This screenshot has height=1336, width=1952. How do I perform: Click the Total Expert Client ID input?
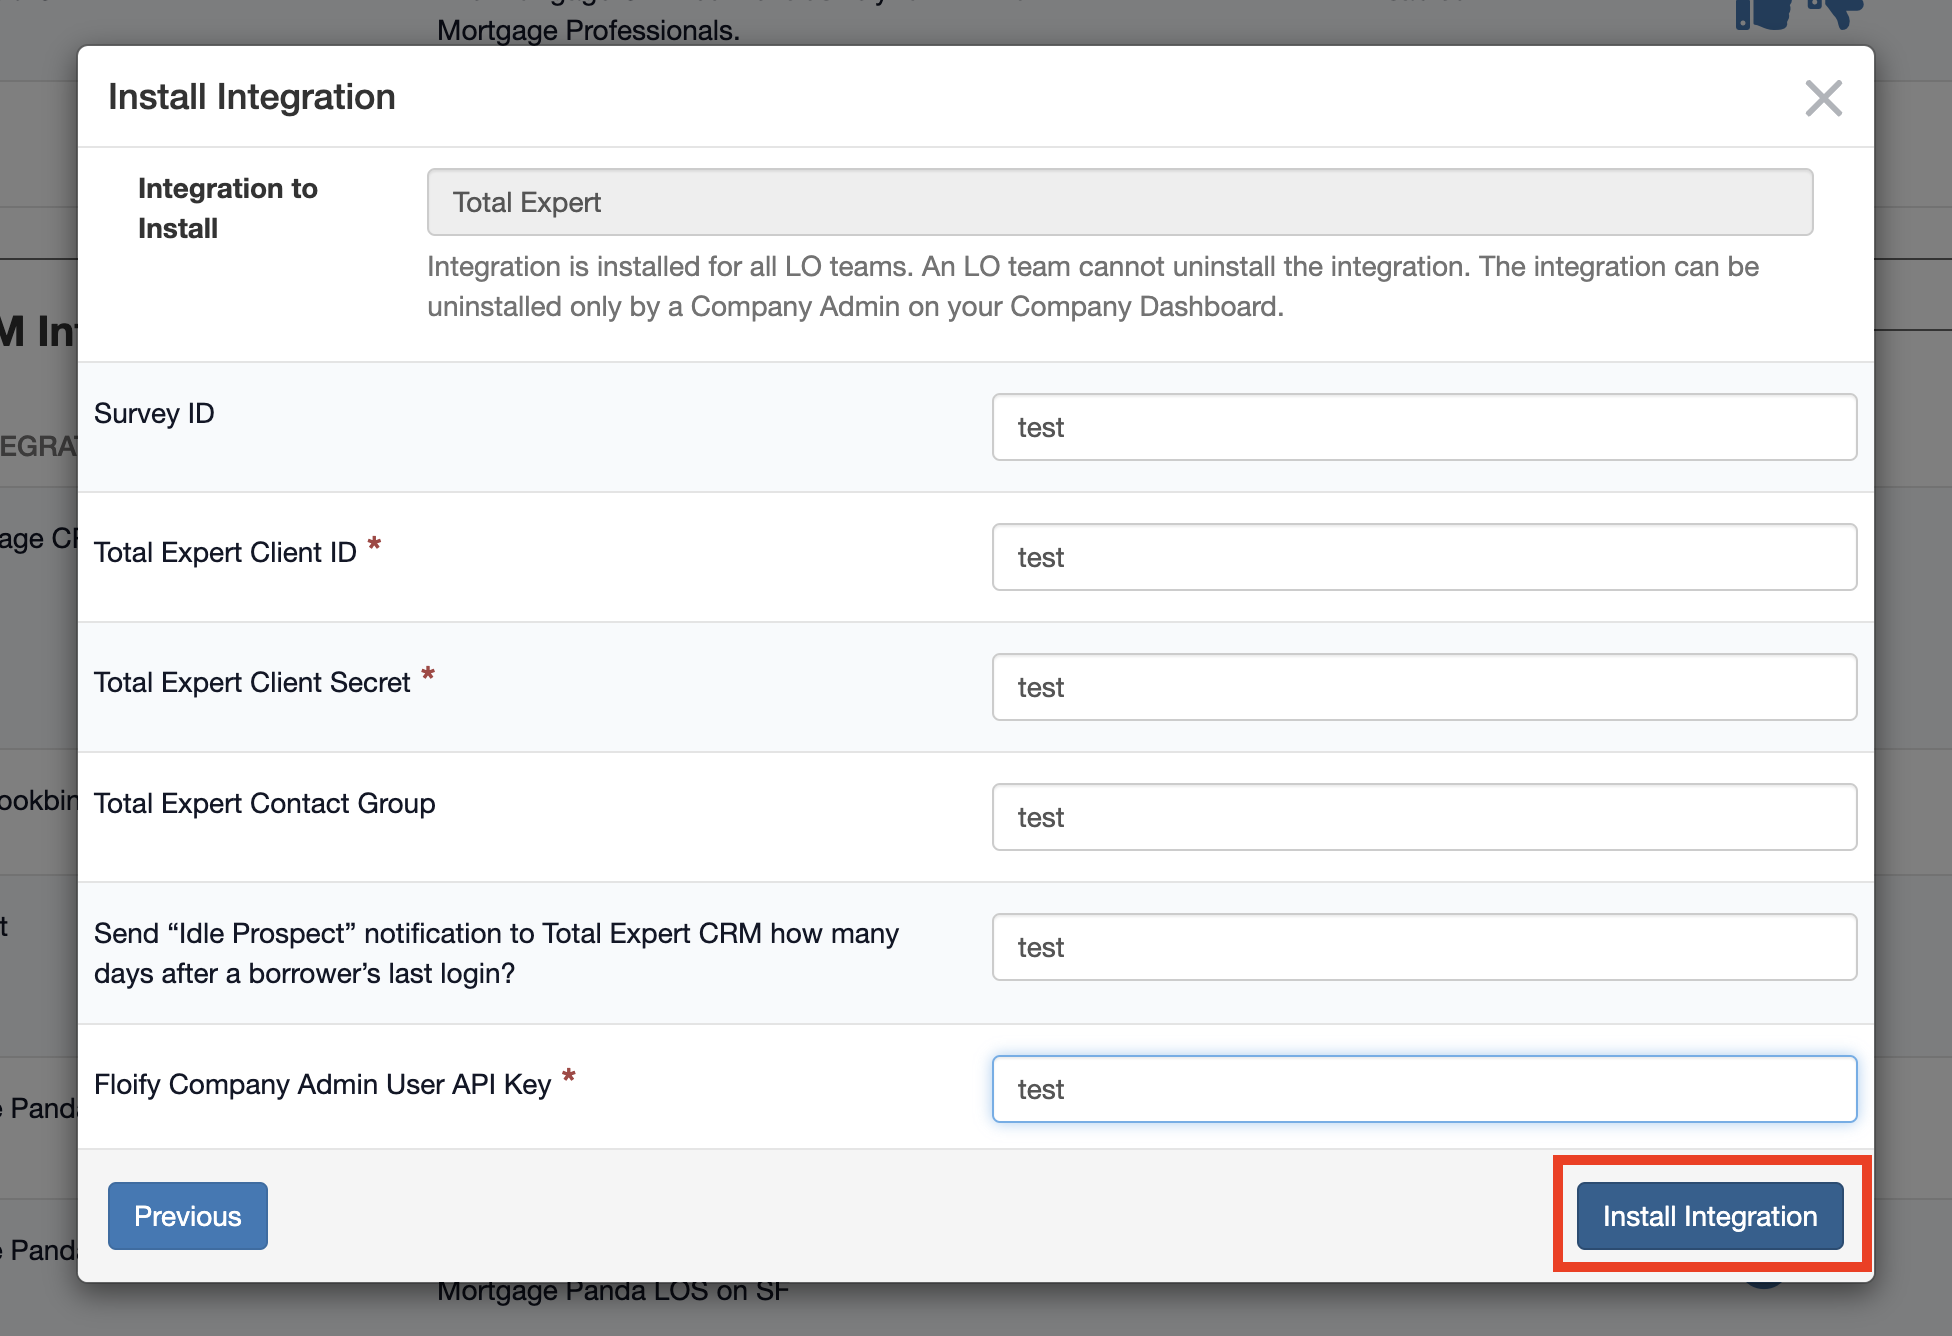point(1423,557)
